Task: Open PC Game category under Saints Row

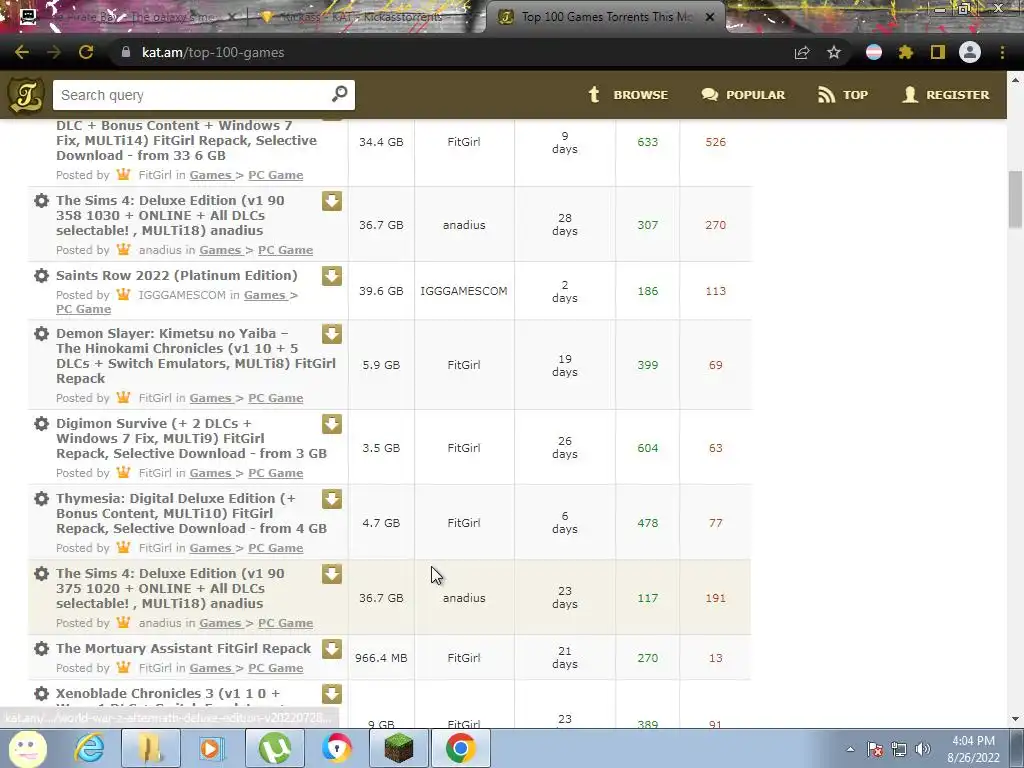Action: pos(83,310)
